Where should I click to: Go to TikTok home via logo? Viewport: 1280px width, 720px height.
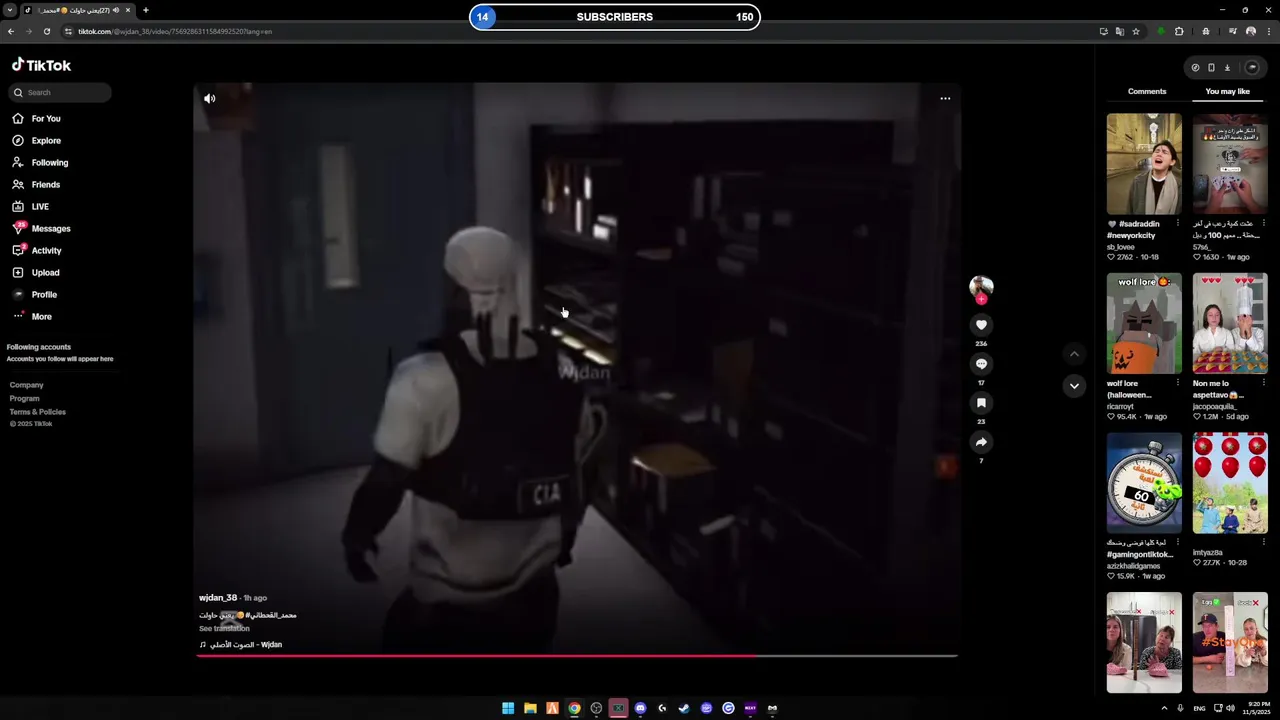pyautogui.click(x=41, y=65)
